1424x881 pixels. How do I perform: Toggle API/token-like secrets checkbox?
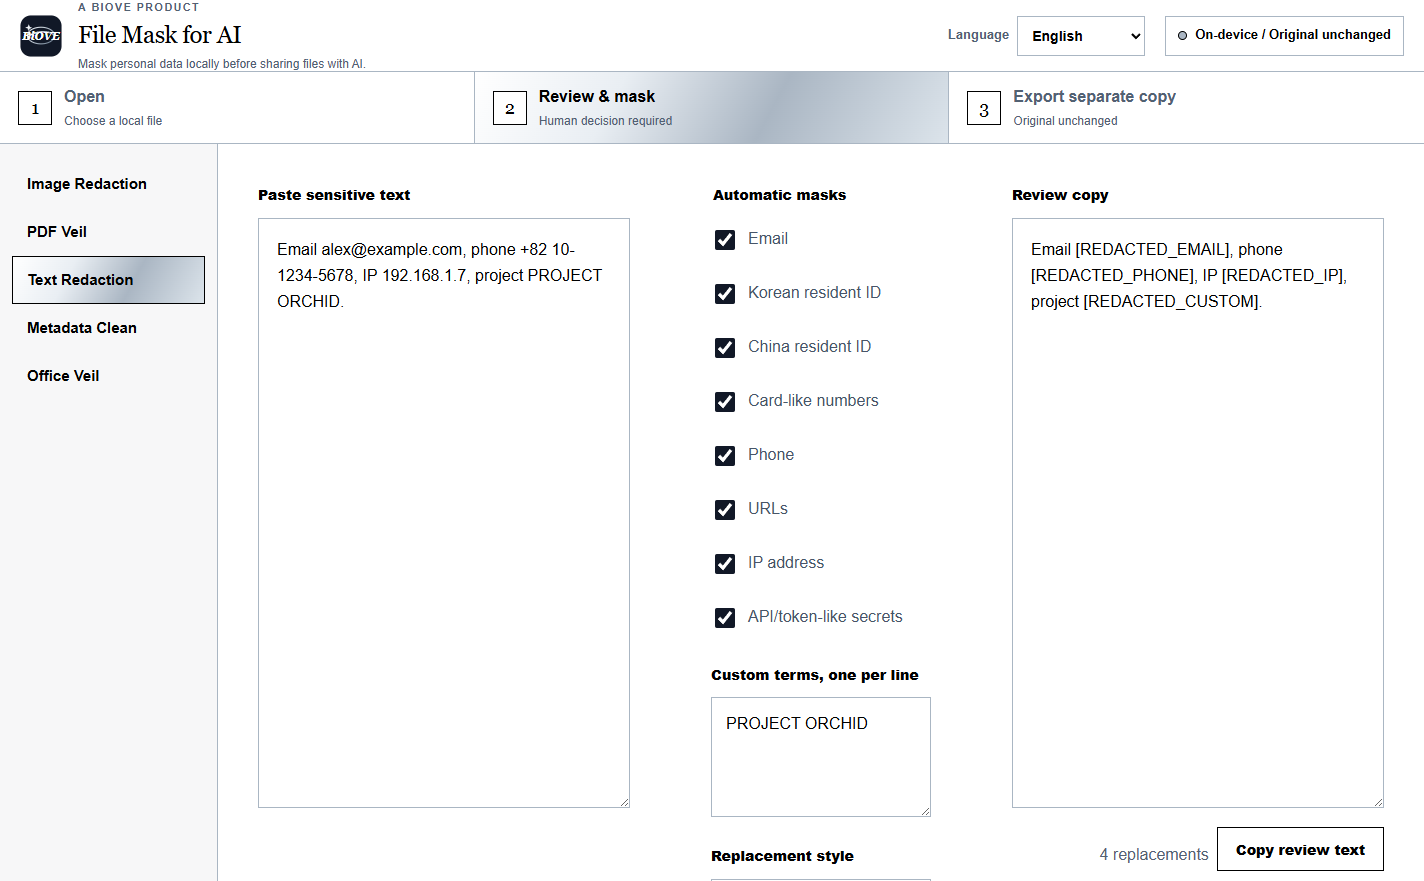point(725,618)
